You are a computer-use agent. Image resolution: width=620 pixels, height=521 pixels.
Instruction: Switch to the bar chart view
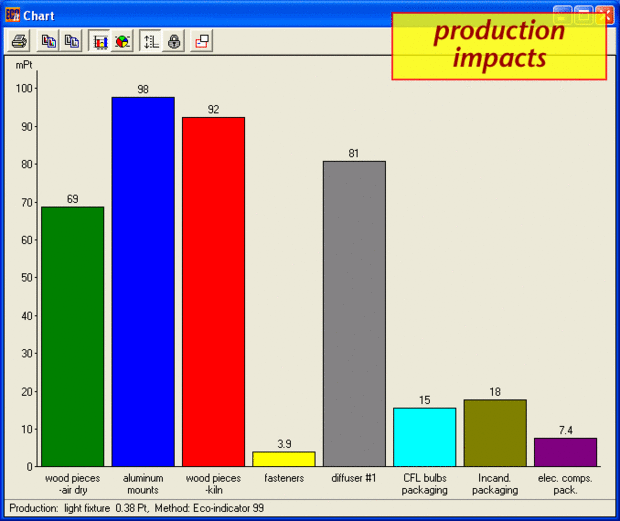(100, 41)
